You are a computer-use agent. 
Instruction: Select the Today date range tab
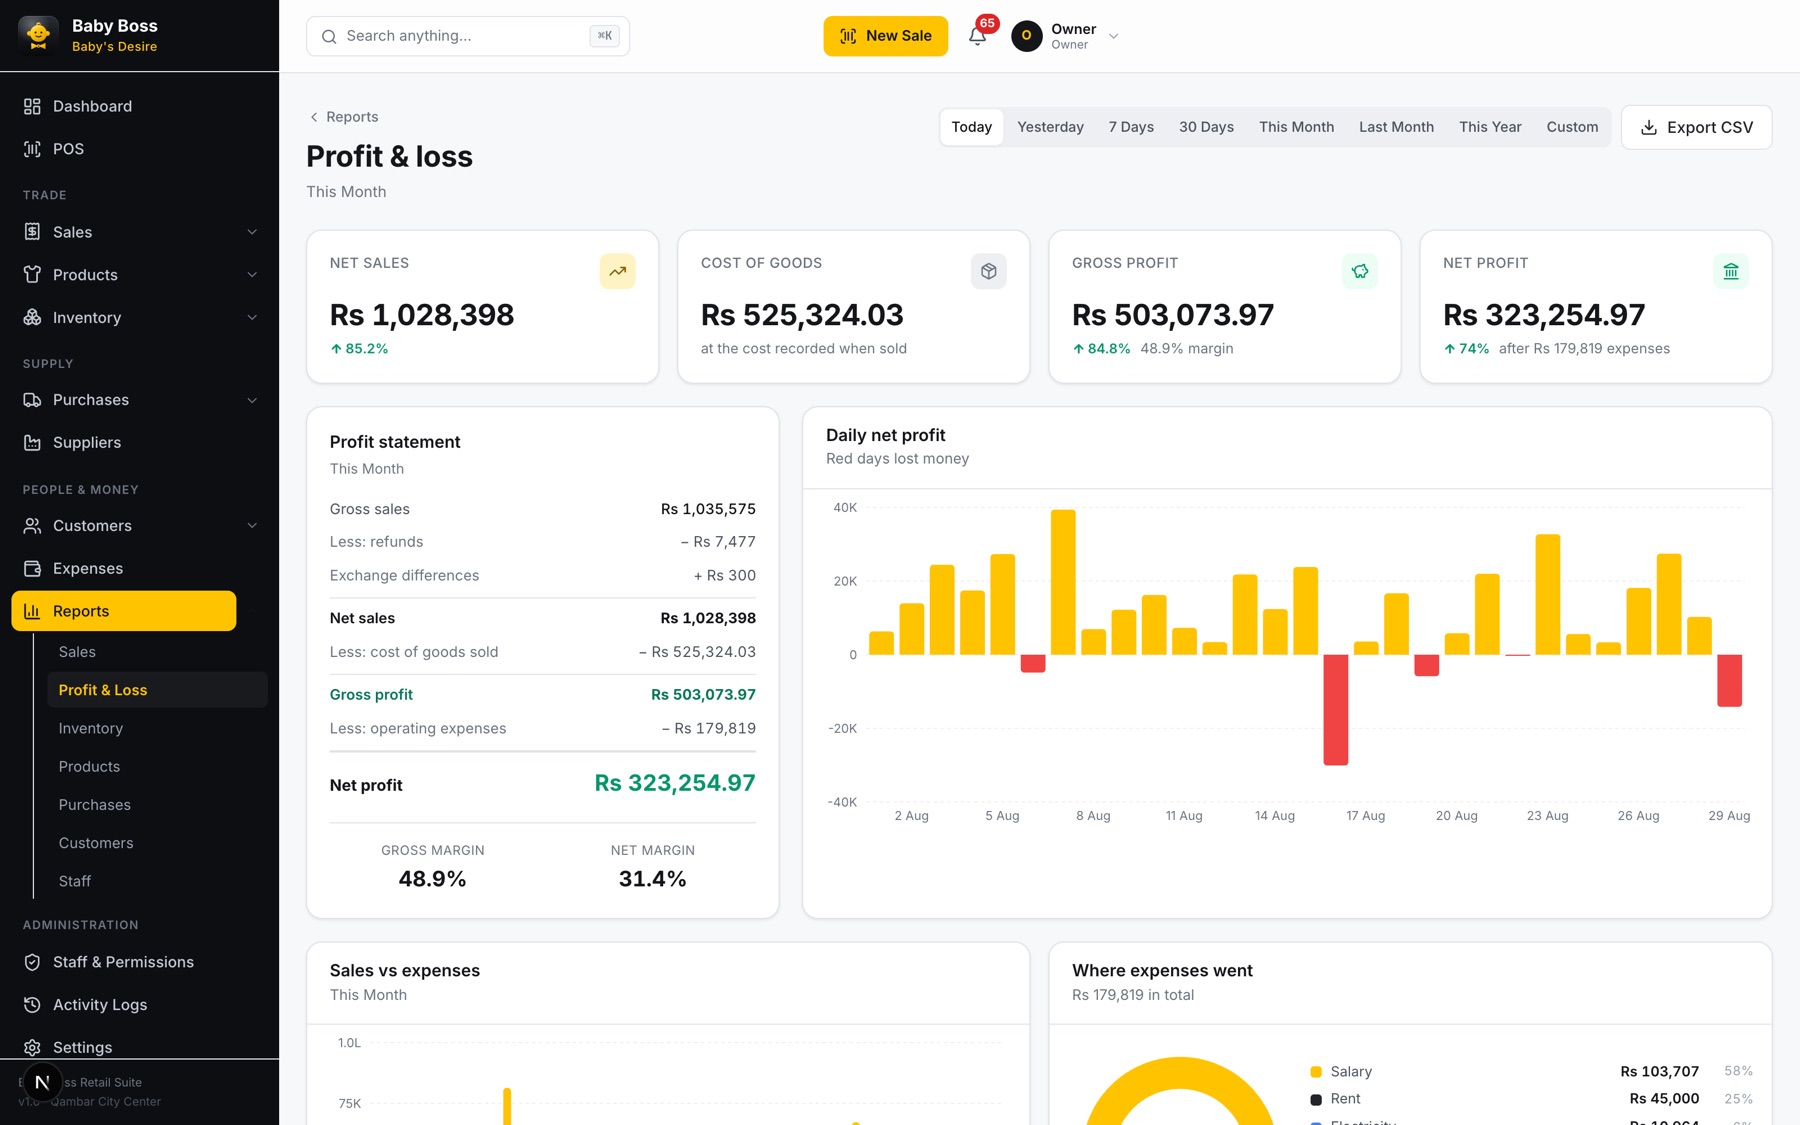(x=972, y=127)
